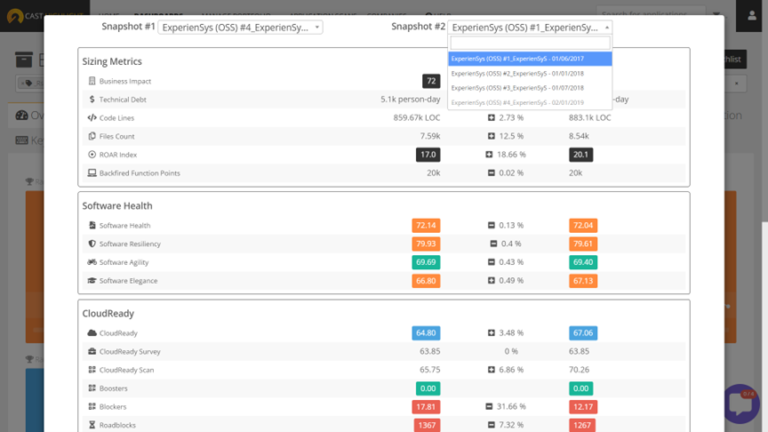Collapse the Snapshot #2 dropdown
This screenshot has width=768, height=432.
tap(530, 28)
